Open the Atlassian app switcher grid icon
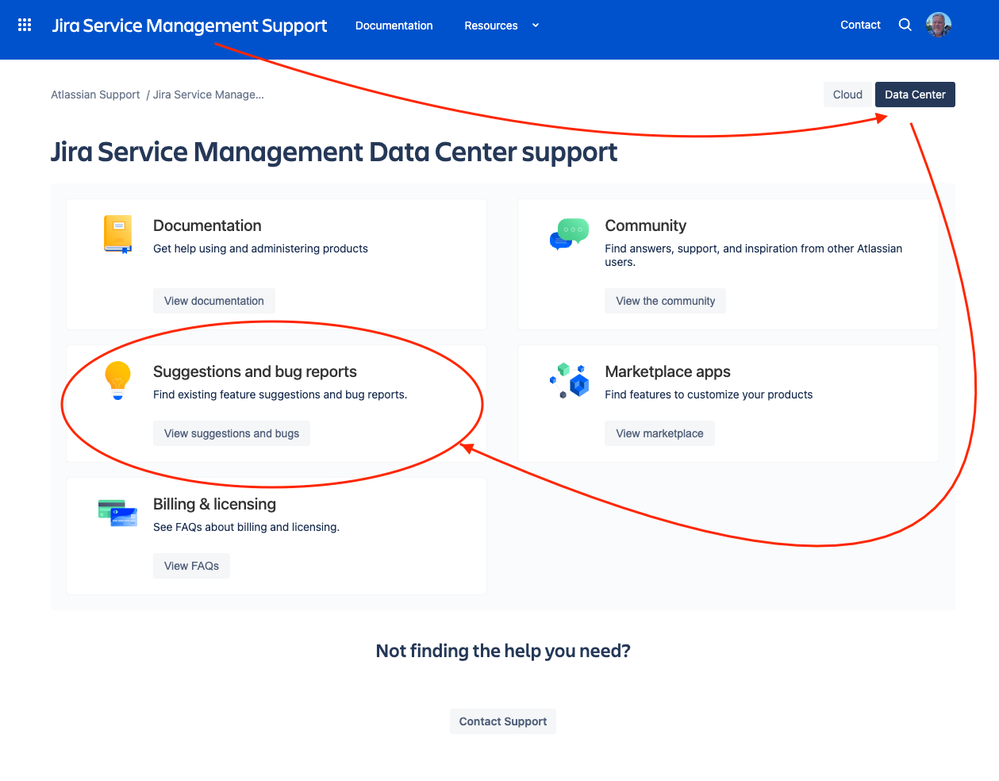 24,25
